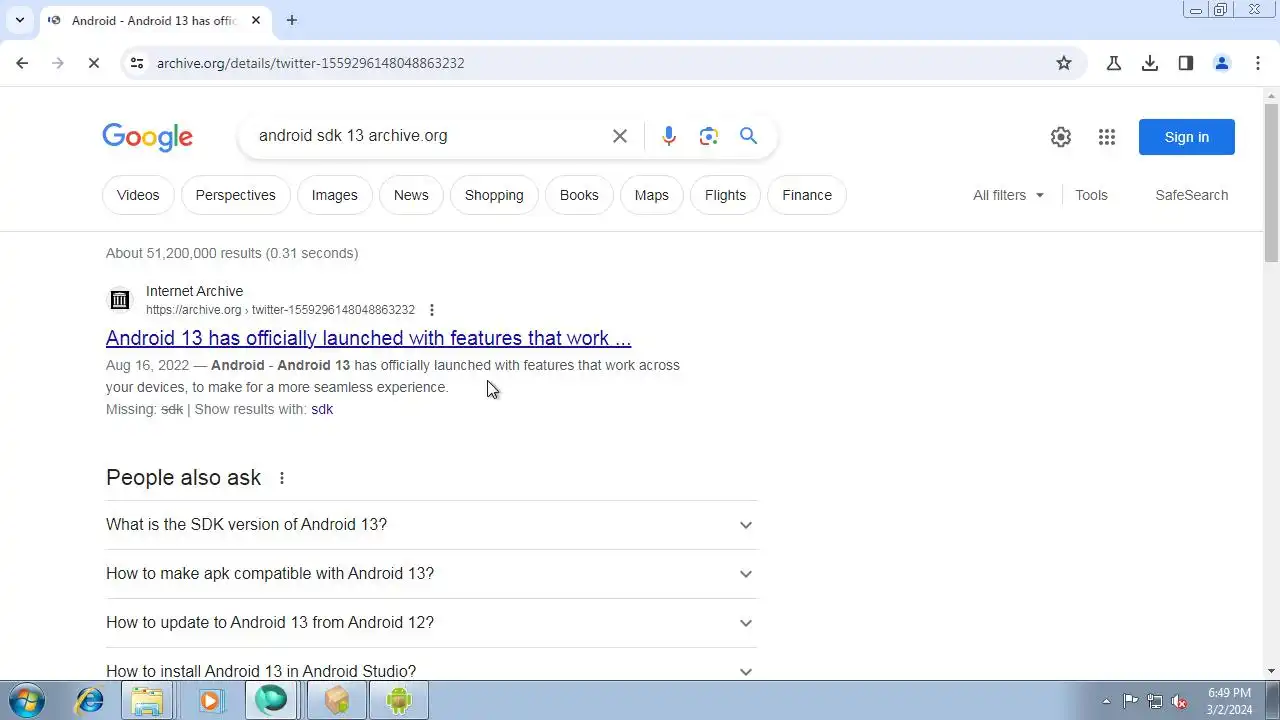This screenshot has width=1280, height=720.
Task: Select the Maps filter
Action: [x=652, y=195]
